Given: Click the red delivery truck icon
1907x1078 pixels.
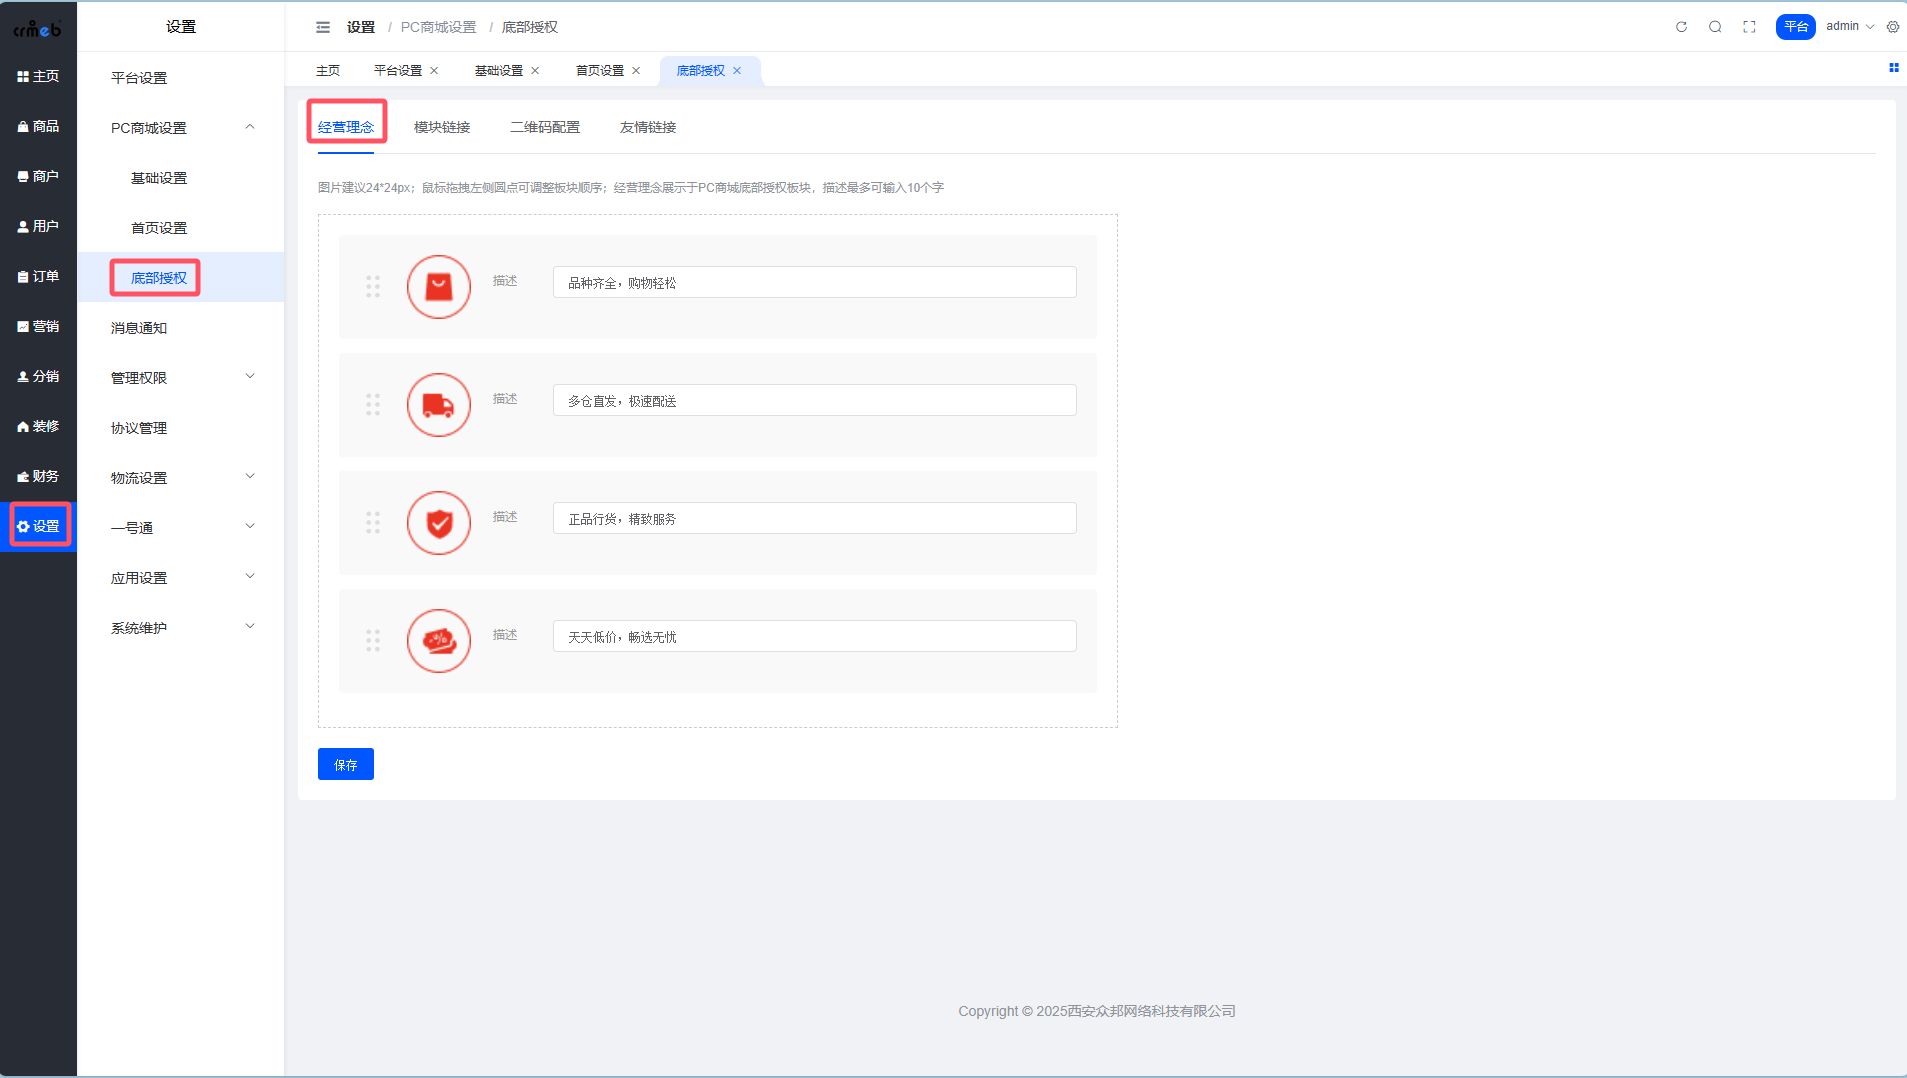Looking at the screenshot, I should click(438, 405).
